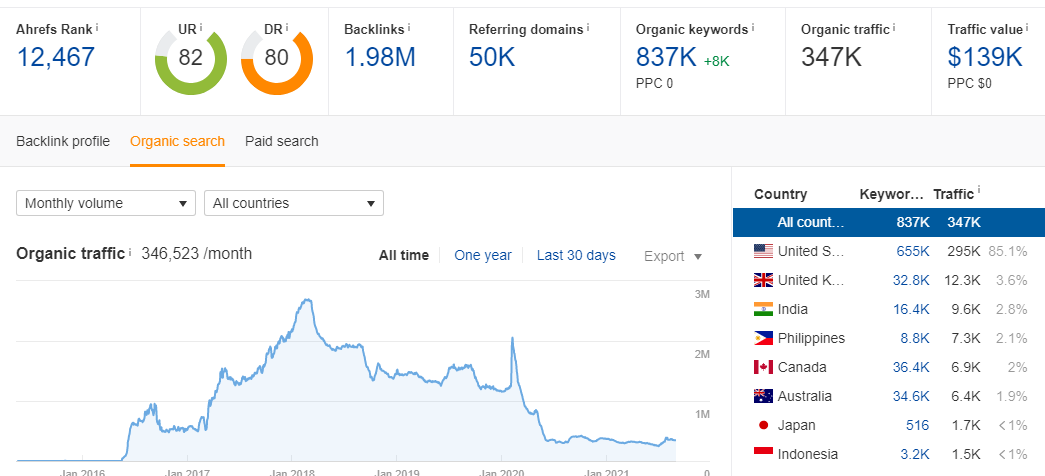Viewport: 1045px width, 476px height.
Task: Click the info icon beside Ahrefs Rank
Action: [97, 27]
